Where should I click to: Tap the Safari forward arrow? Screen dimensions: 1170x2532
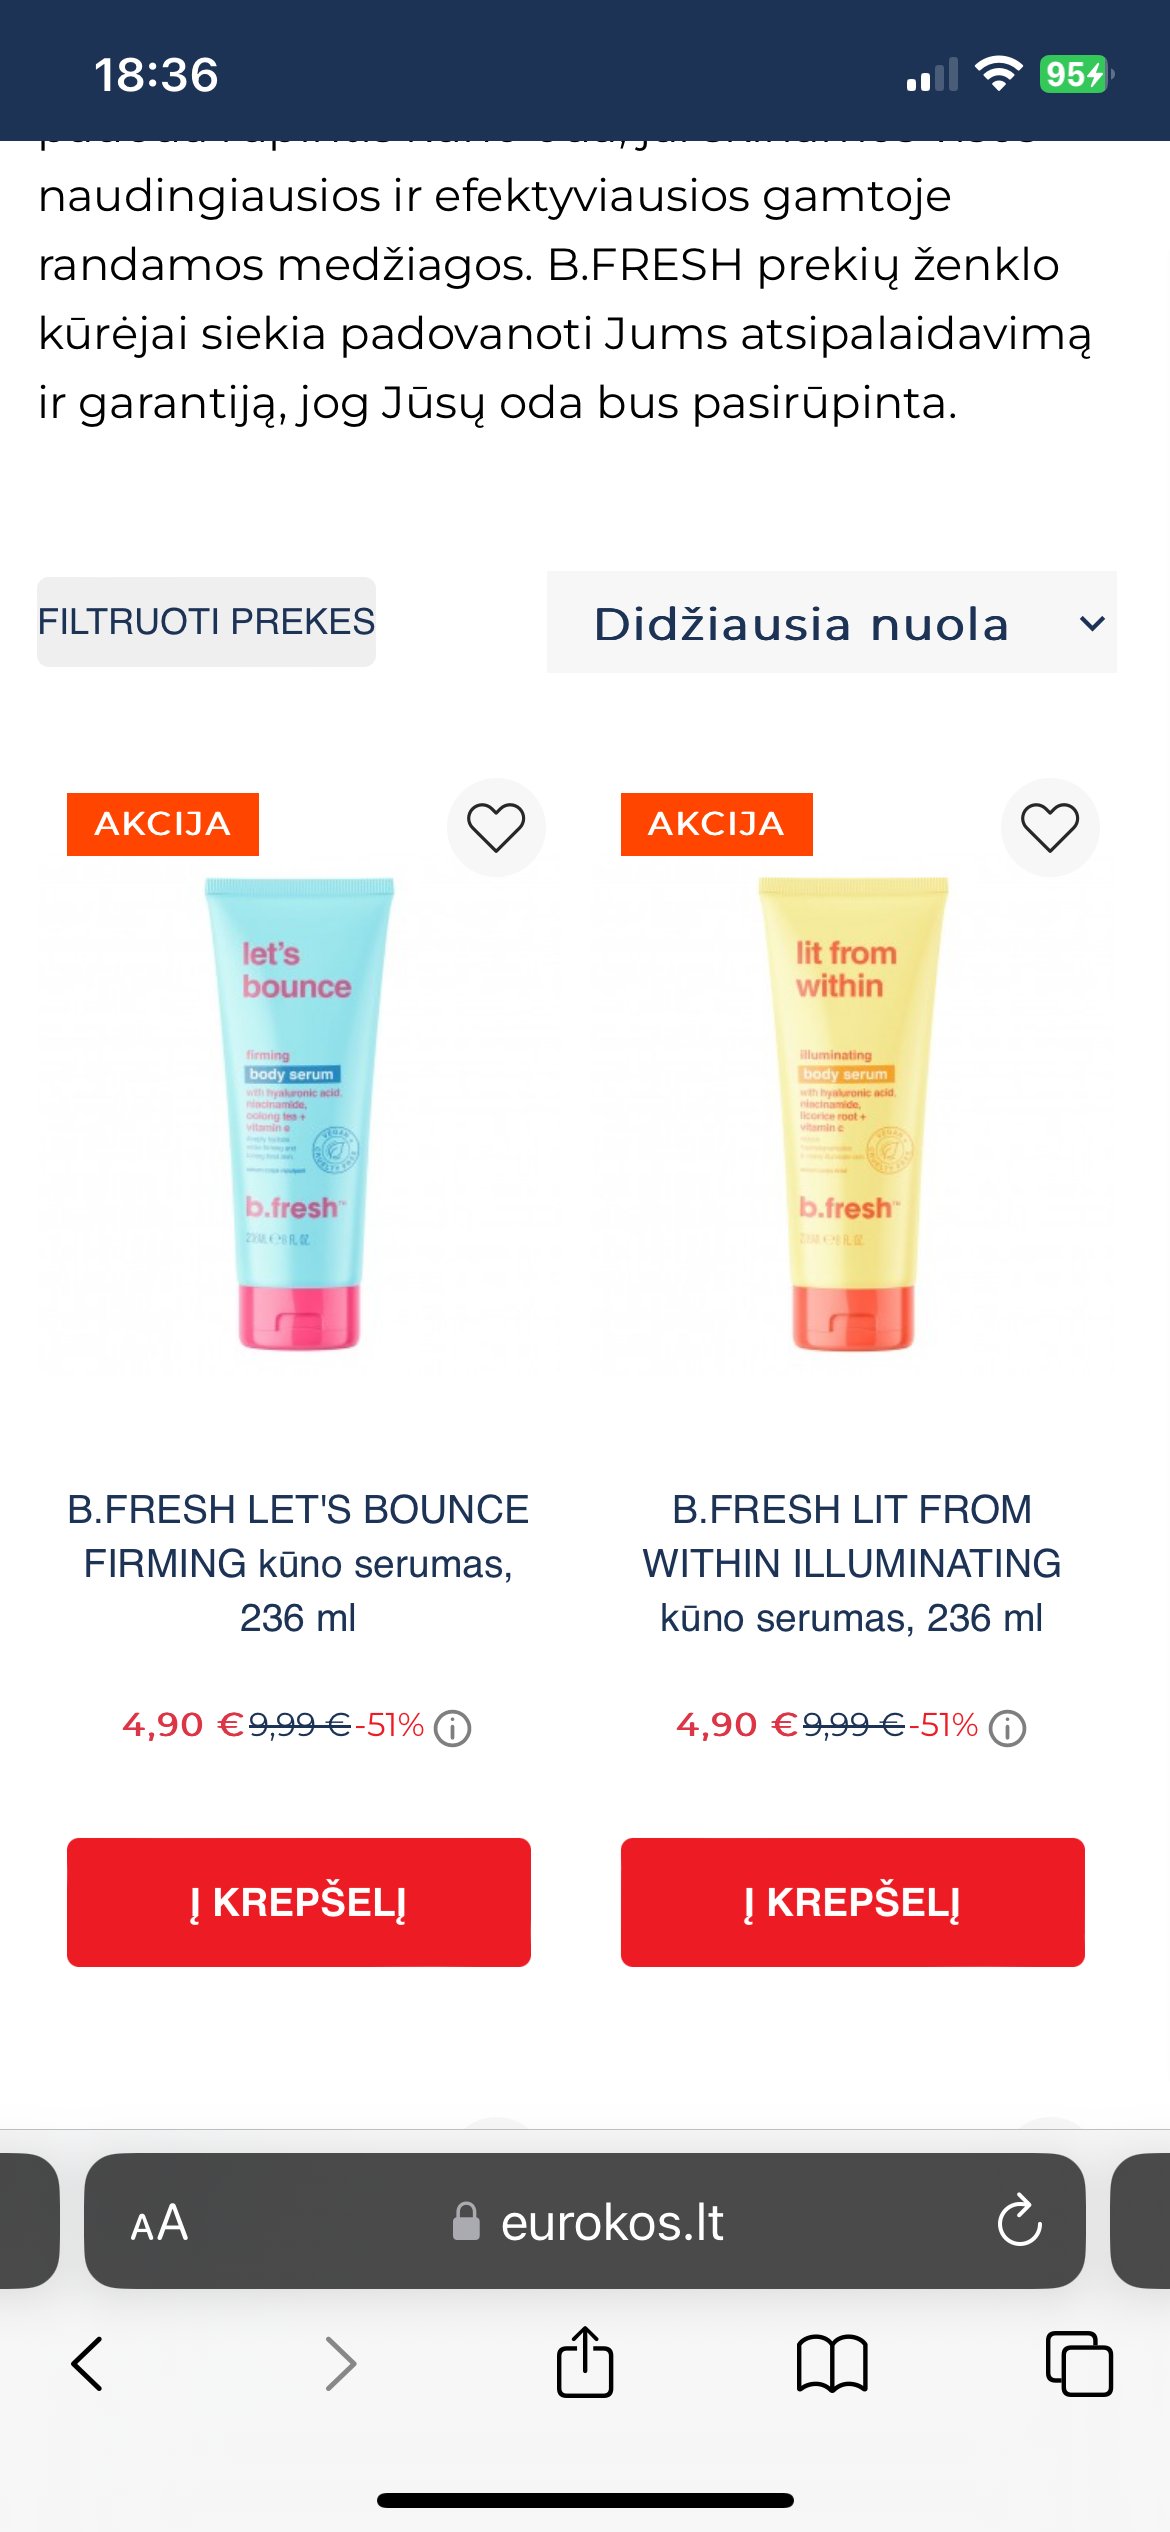(341, 2364)
